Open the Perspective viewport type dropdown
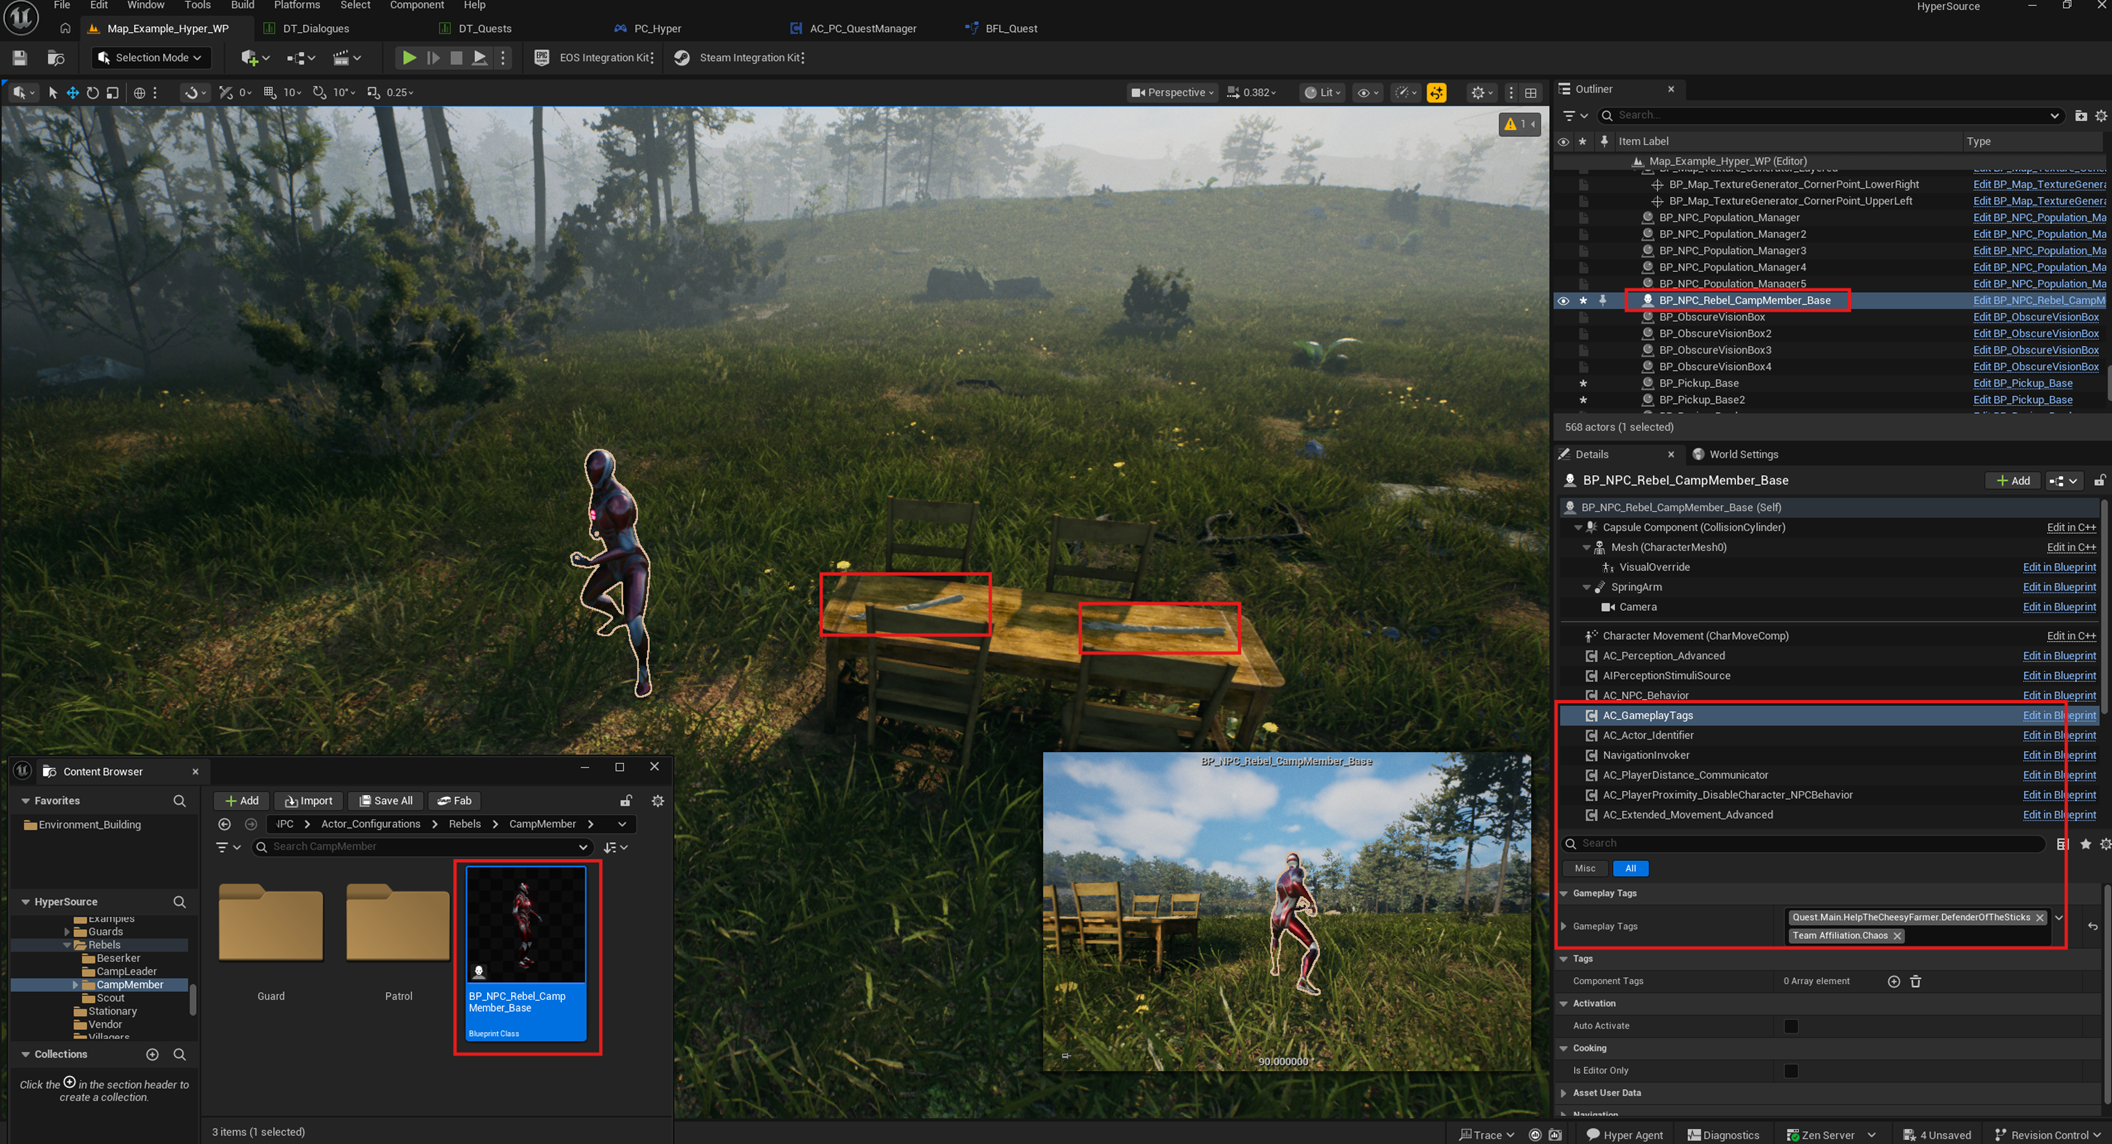The image size is (2112, 1144). 1171,93
